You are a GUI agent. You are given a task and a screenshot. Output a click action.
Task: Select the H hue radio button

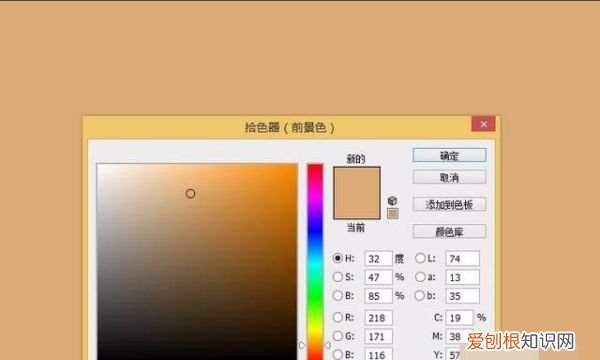tap(338, 258)
